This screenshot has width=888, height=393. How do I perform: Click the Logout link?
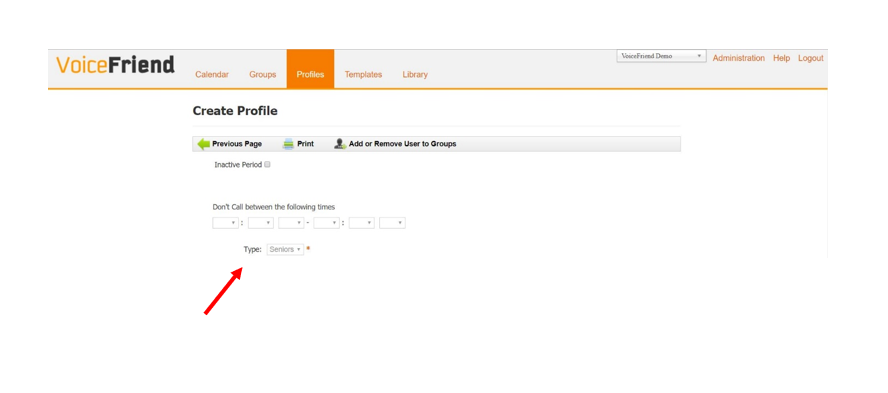811,58
